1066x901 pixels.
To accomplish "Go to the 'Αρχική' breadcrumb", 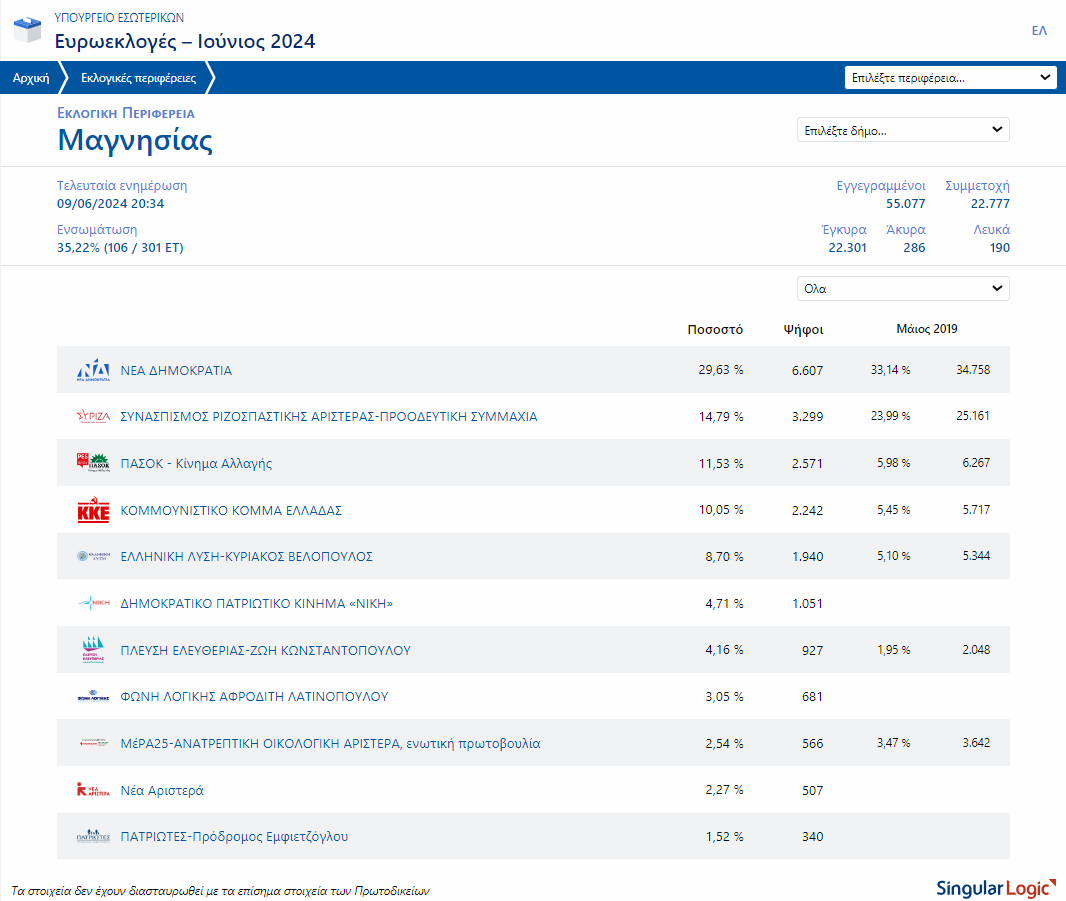I will (x=31, y=78).
